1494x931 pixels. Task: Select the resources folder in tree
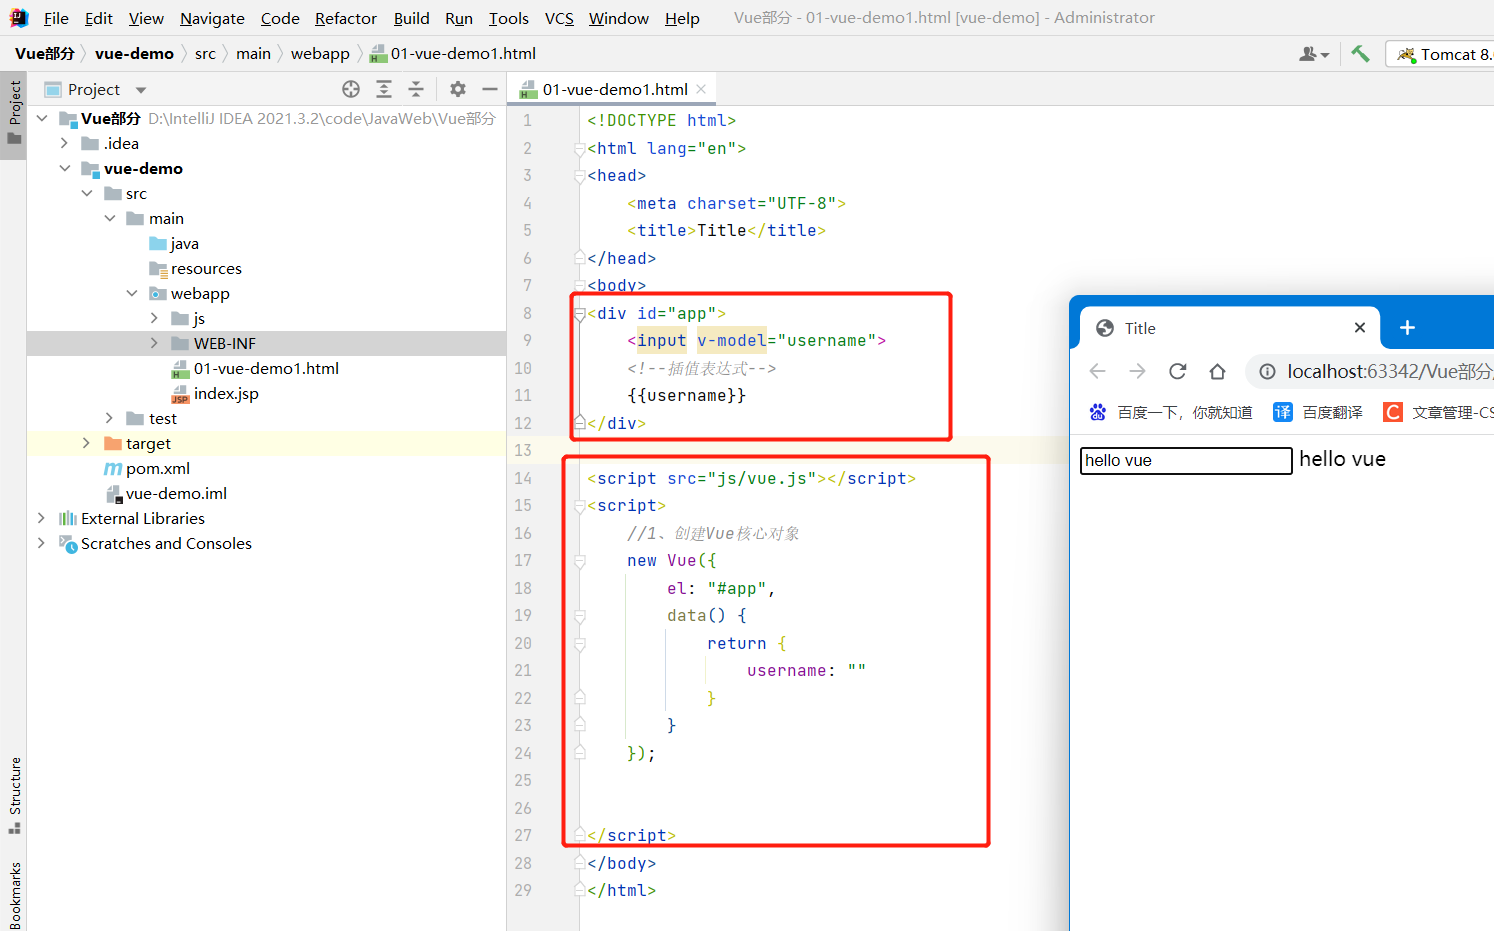point(195,268)
